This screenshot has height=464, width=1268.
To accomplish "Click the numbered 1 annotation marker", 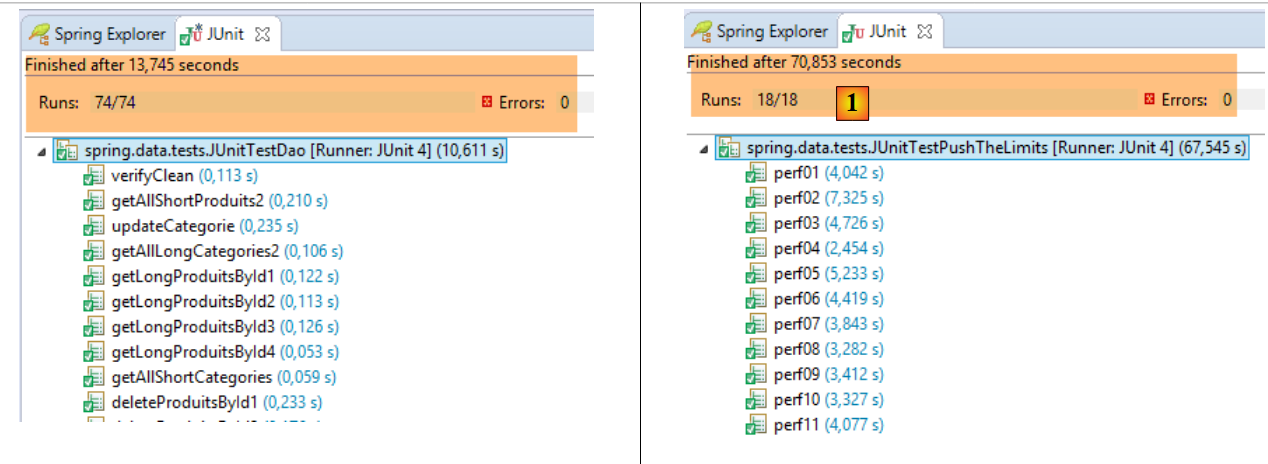I will coord(852,102).
